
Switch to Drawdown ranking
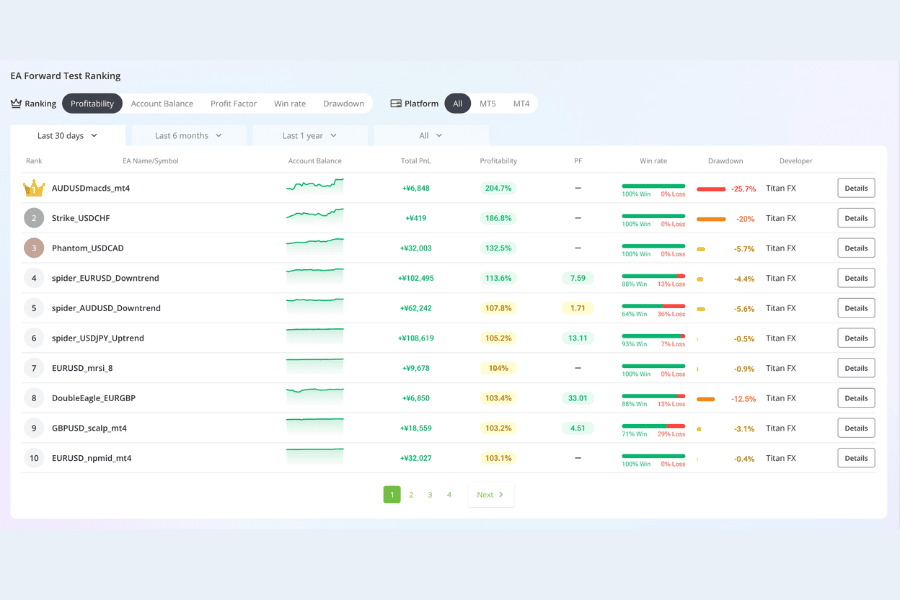(344, 103)
